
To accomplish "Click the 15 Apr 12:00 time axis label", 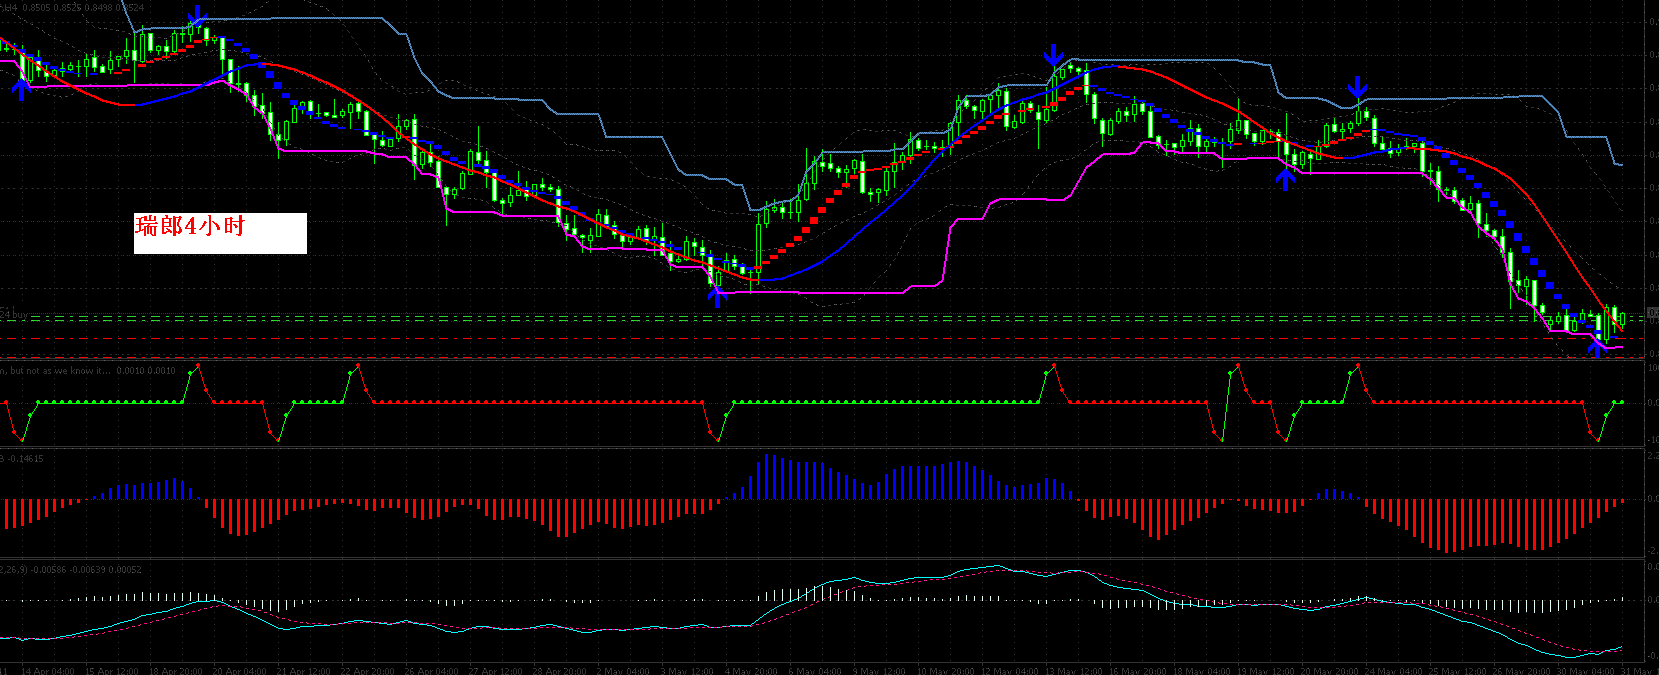I will [112, 671].
